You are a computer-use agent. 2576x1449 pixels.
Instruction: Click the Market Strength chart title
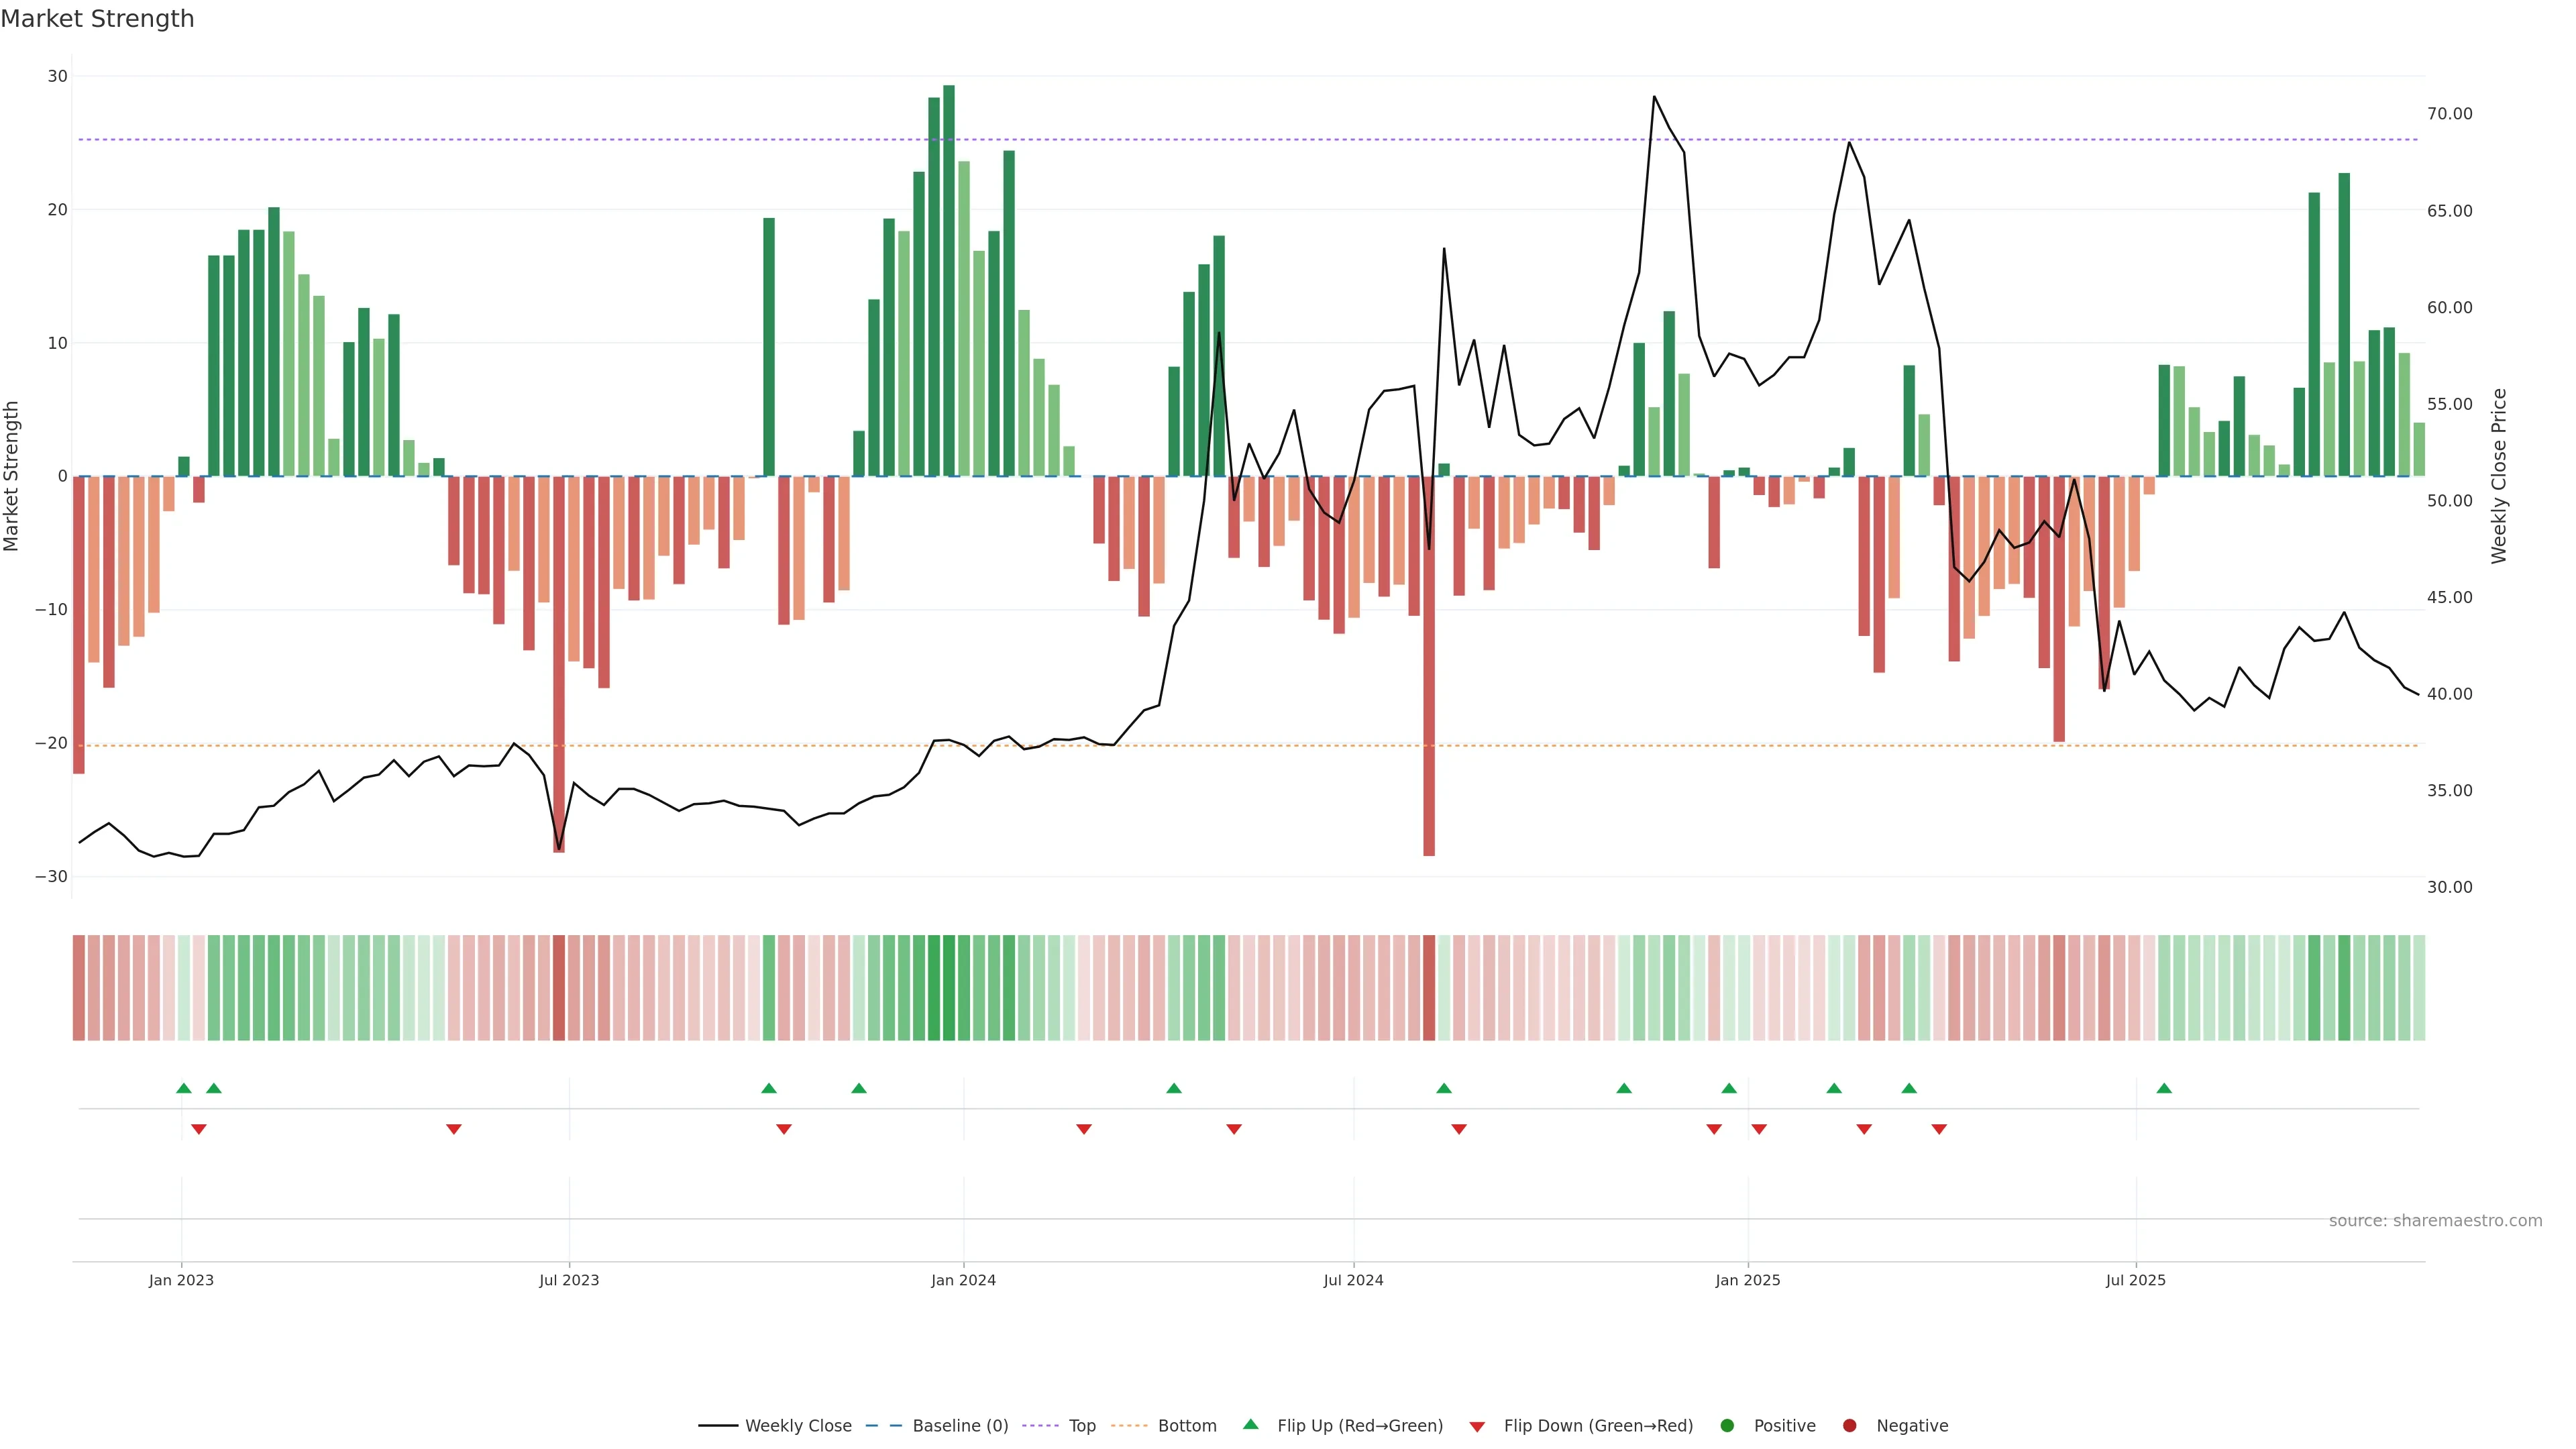tap(97, 19)
